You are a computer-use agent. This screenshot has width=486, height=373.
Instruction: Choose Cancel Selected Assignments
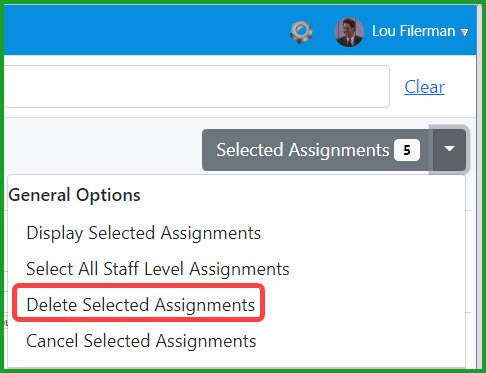pyautogui.click(x=141, y=341)
